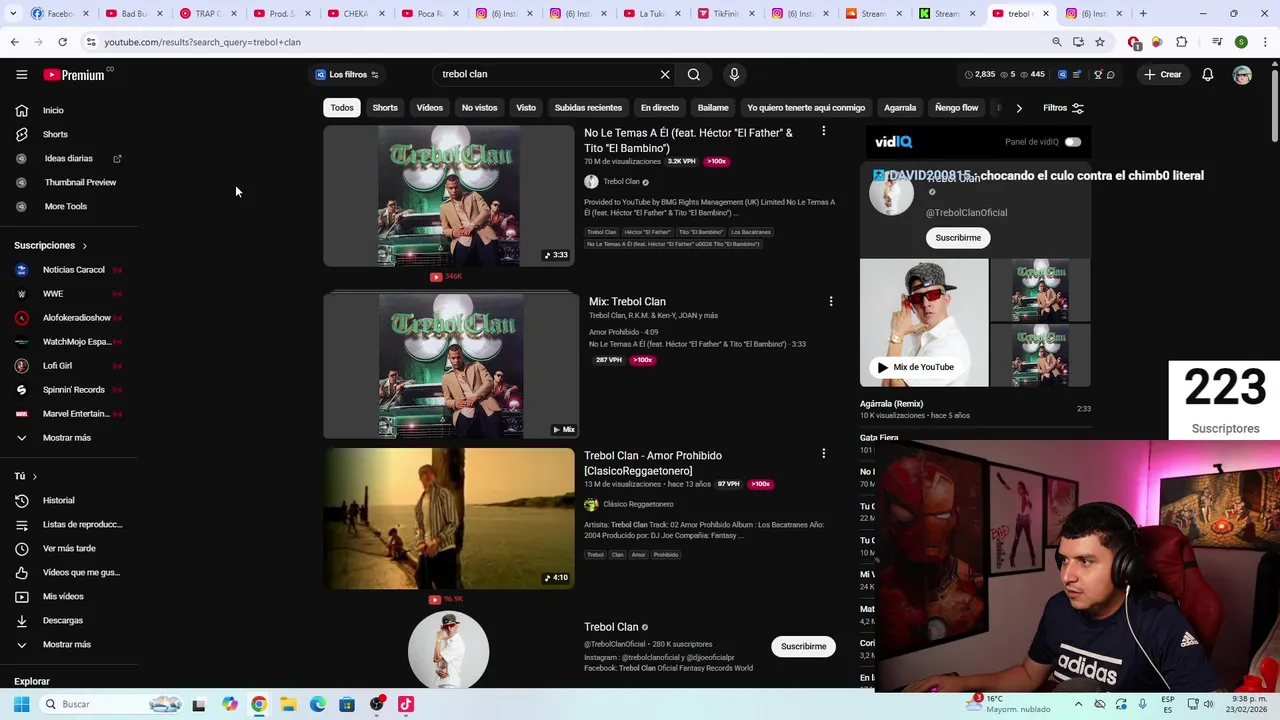This screenshot has height=720, width=1280.
Task: Open a new browser tab
Action: [1143, 14]
